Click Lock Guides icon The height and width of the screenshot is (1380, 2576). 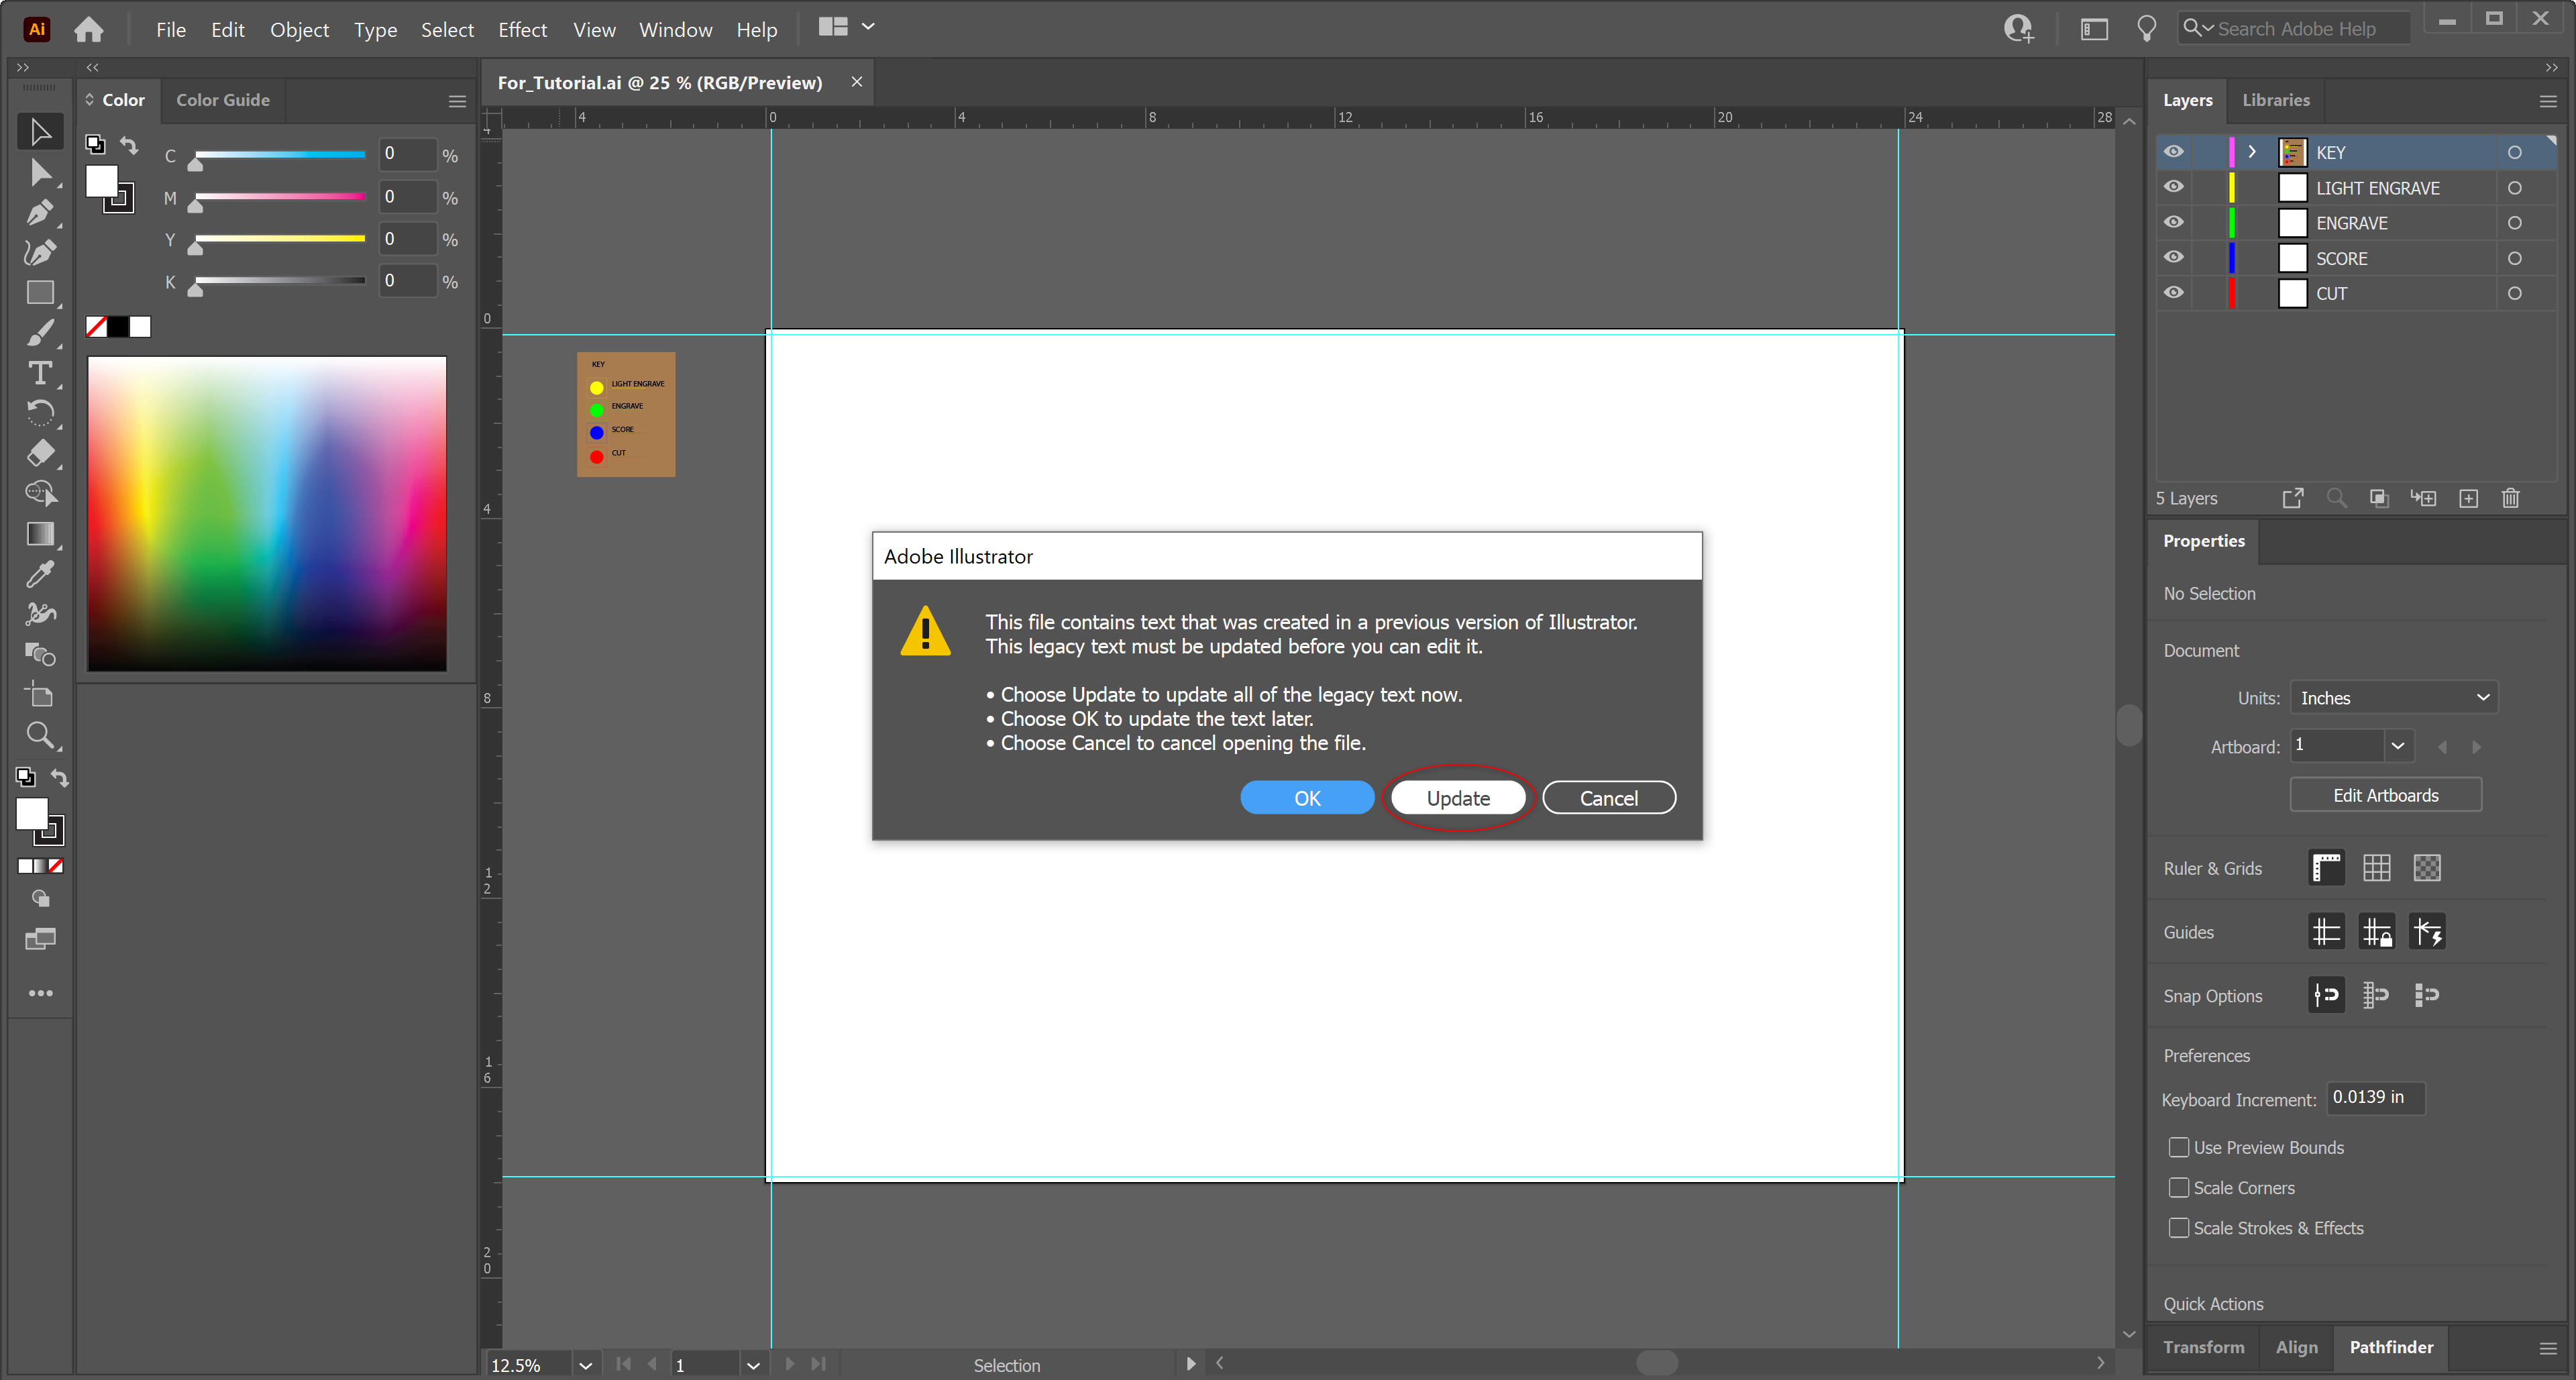[x=2377, y=932]
